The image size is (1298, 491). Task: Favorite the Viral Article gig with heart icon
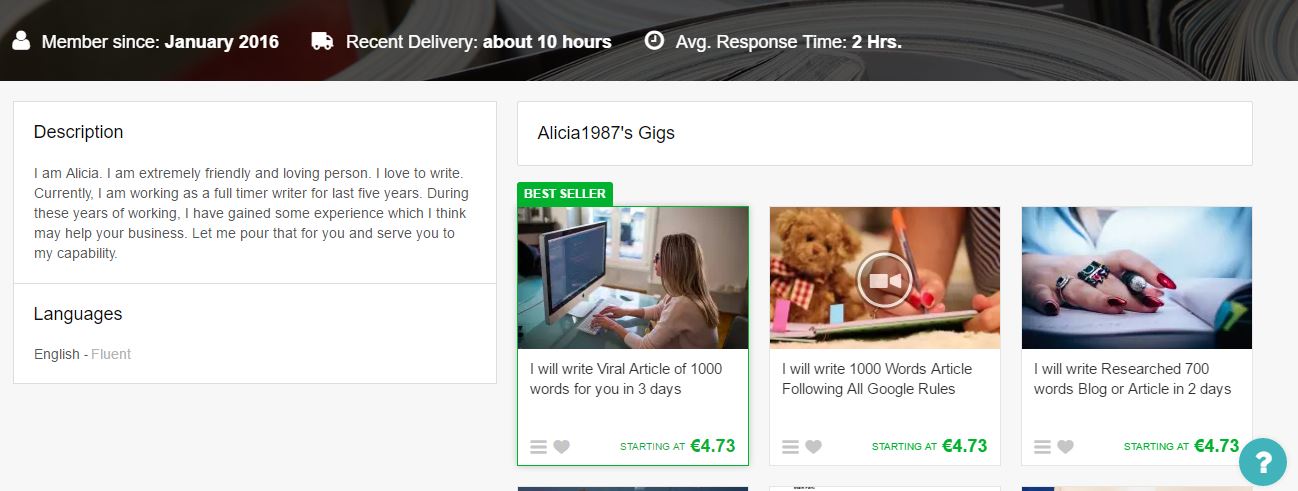561,447
